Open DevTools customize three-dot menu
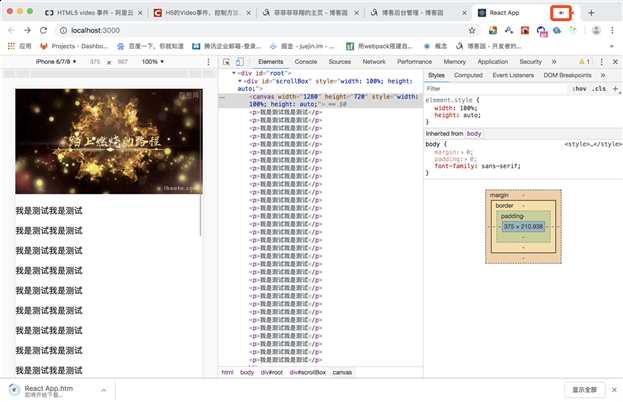623x402 pixels. (602, 62)
